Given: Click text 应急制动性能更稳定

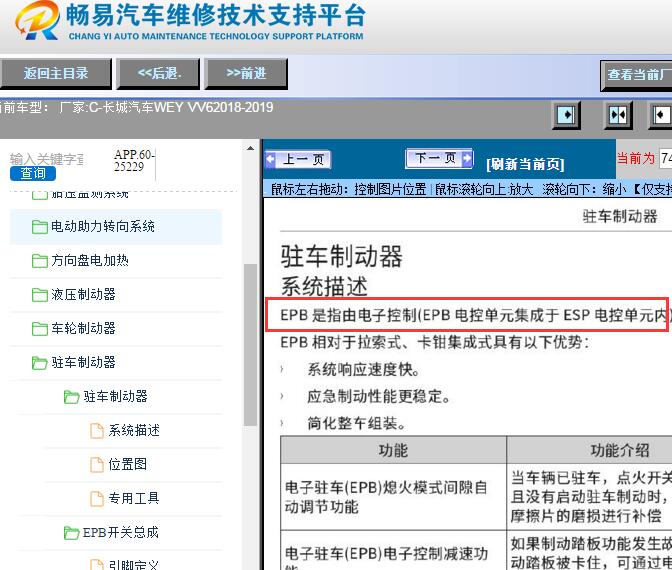Looking at the screenshot, I should [x=379, y=396].
